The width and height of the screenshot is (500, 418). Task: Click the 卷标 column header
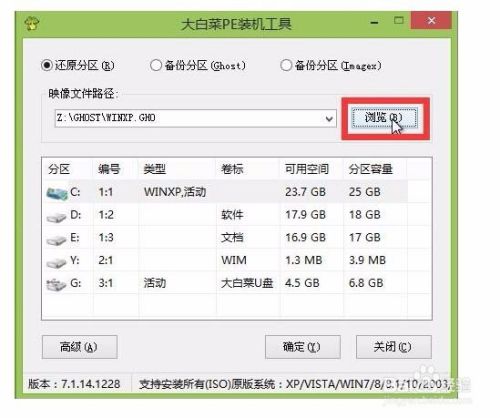(232, 169)
